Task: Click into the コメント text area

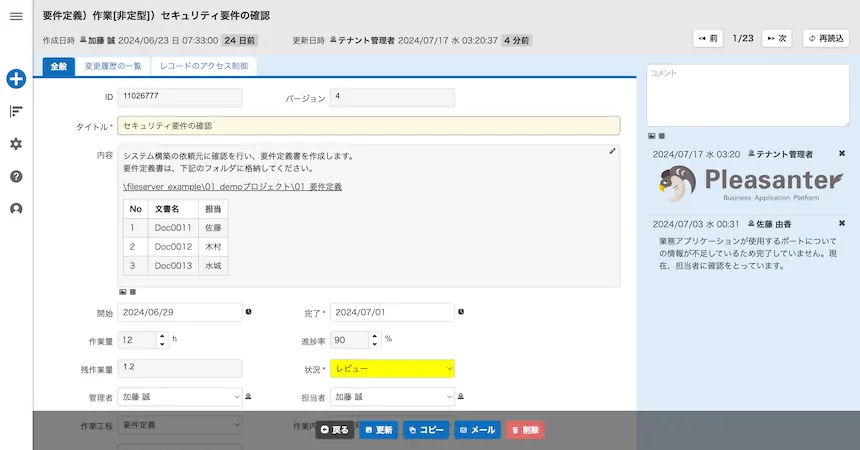Action: 748,96
